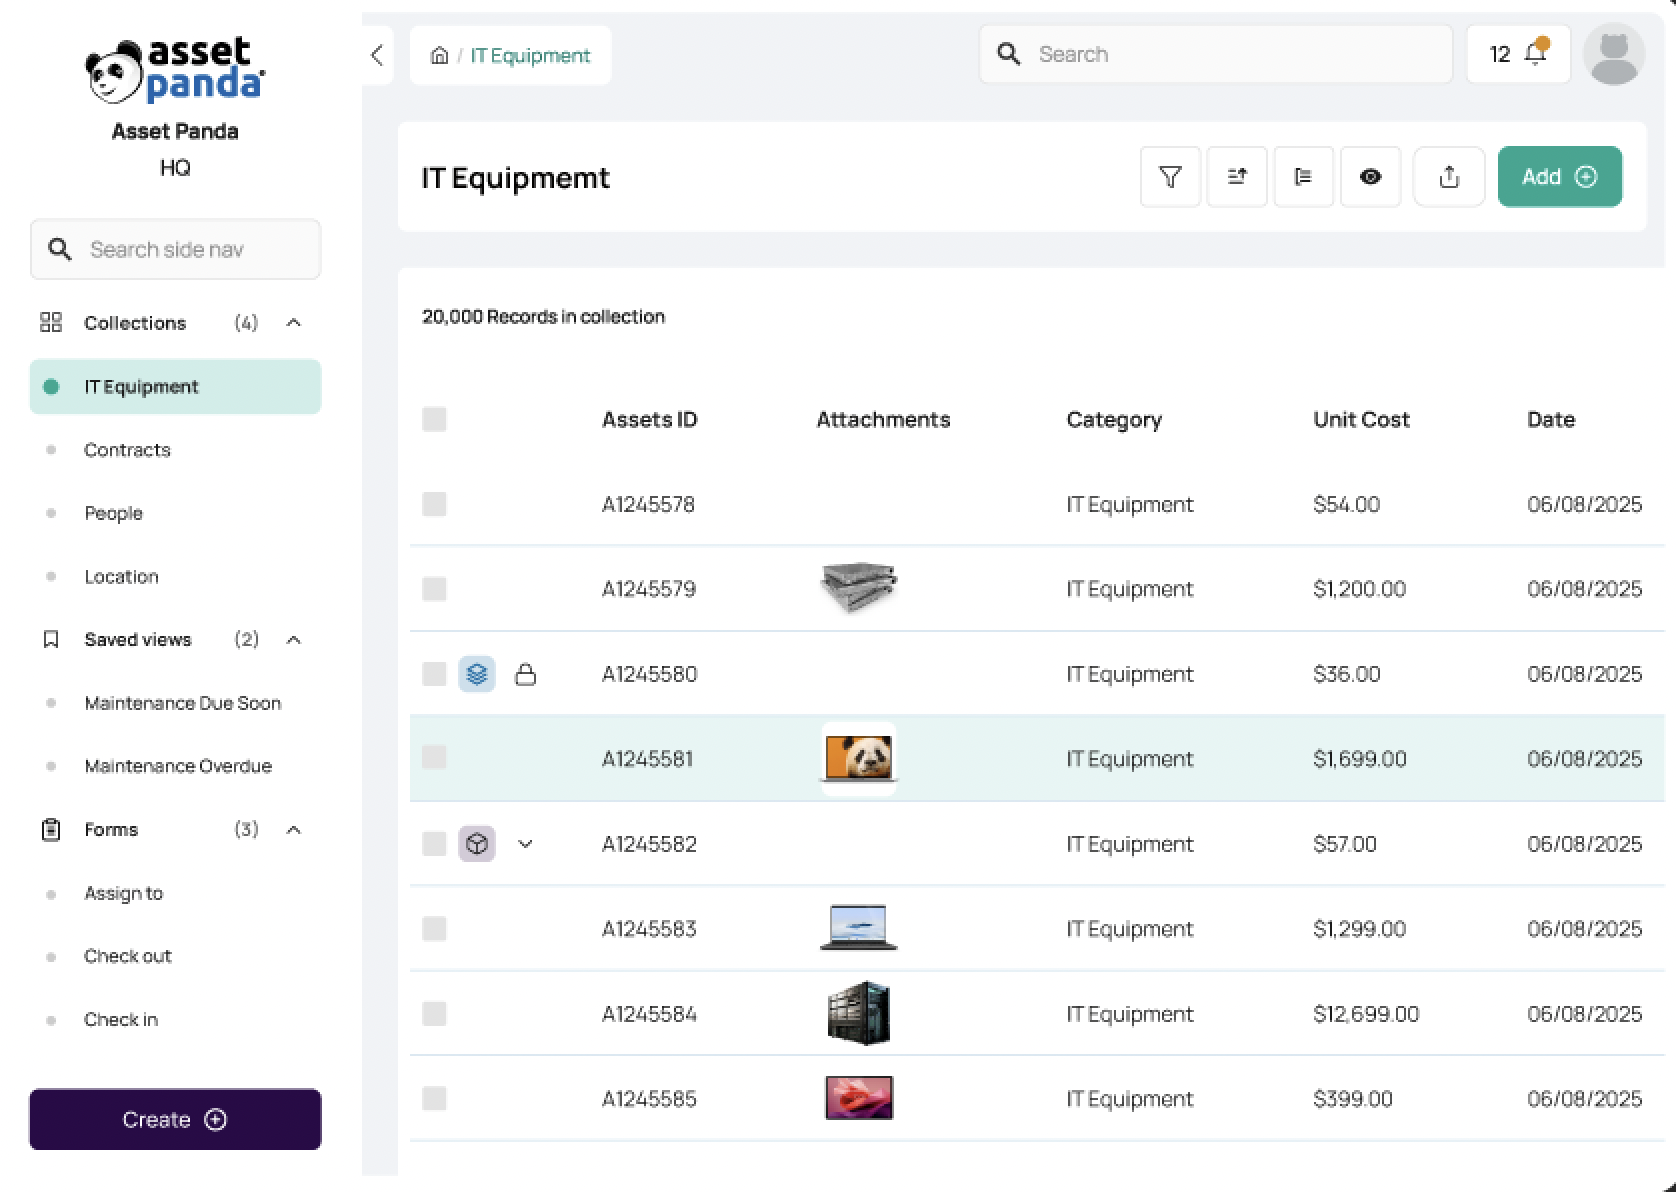This screenshot has width=1676, height=1192.
Task: Open the filter icon in toolbar
Action: point(1170,177)
